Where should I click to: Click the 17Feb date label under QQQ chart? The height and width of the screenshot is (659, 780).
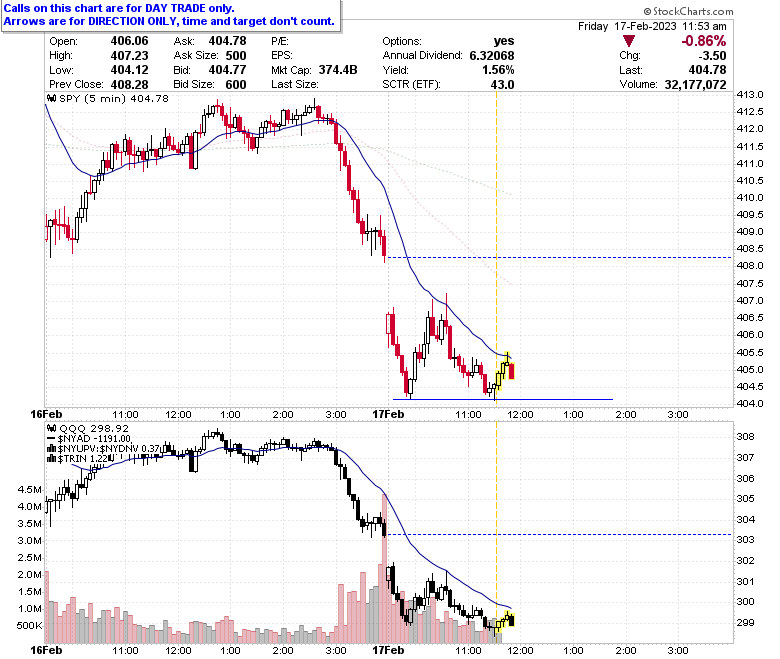(388, 650)
